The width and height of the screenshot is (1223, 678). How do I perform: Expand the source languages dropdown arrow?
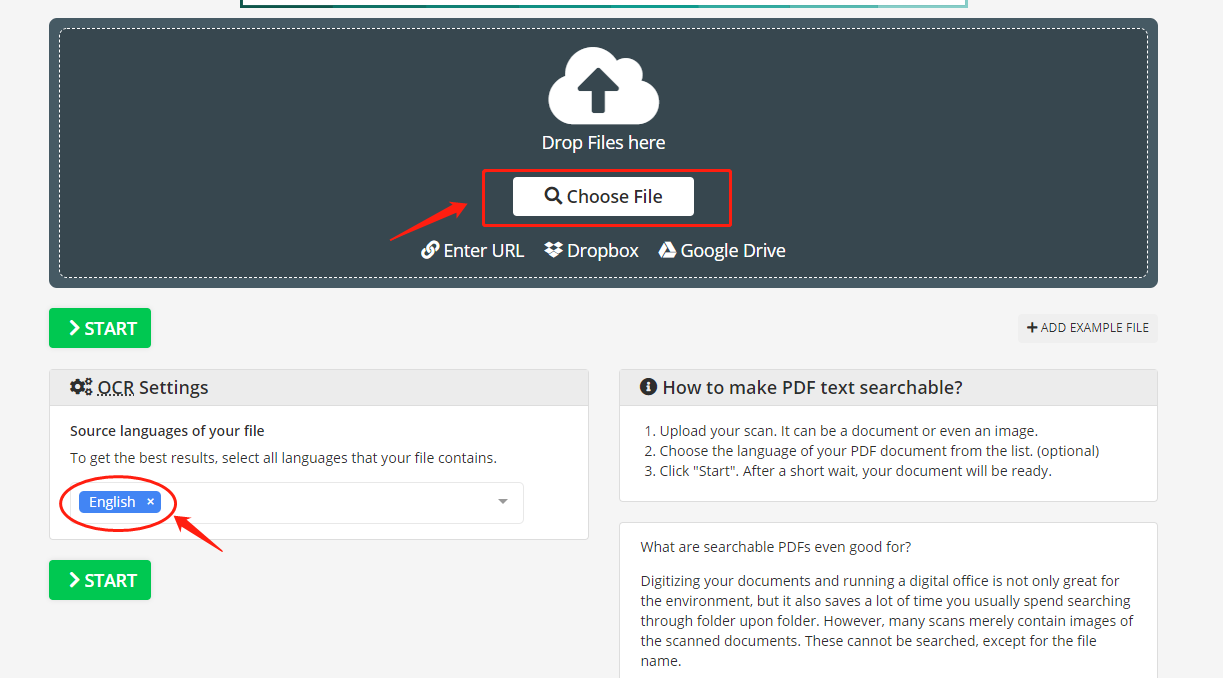(503, 502)
